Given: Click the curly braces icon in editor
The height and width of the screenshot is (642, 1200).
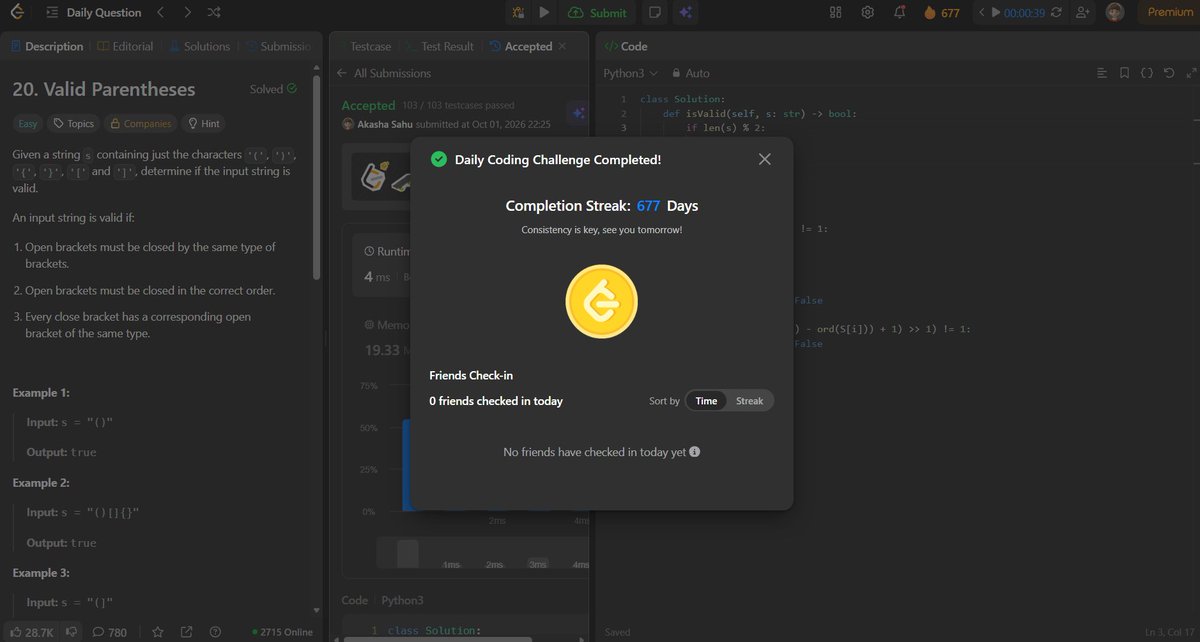Looking at the screenshot, I should [1146, 73].
